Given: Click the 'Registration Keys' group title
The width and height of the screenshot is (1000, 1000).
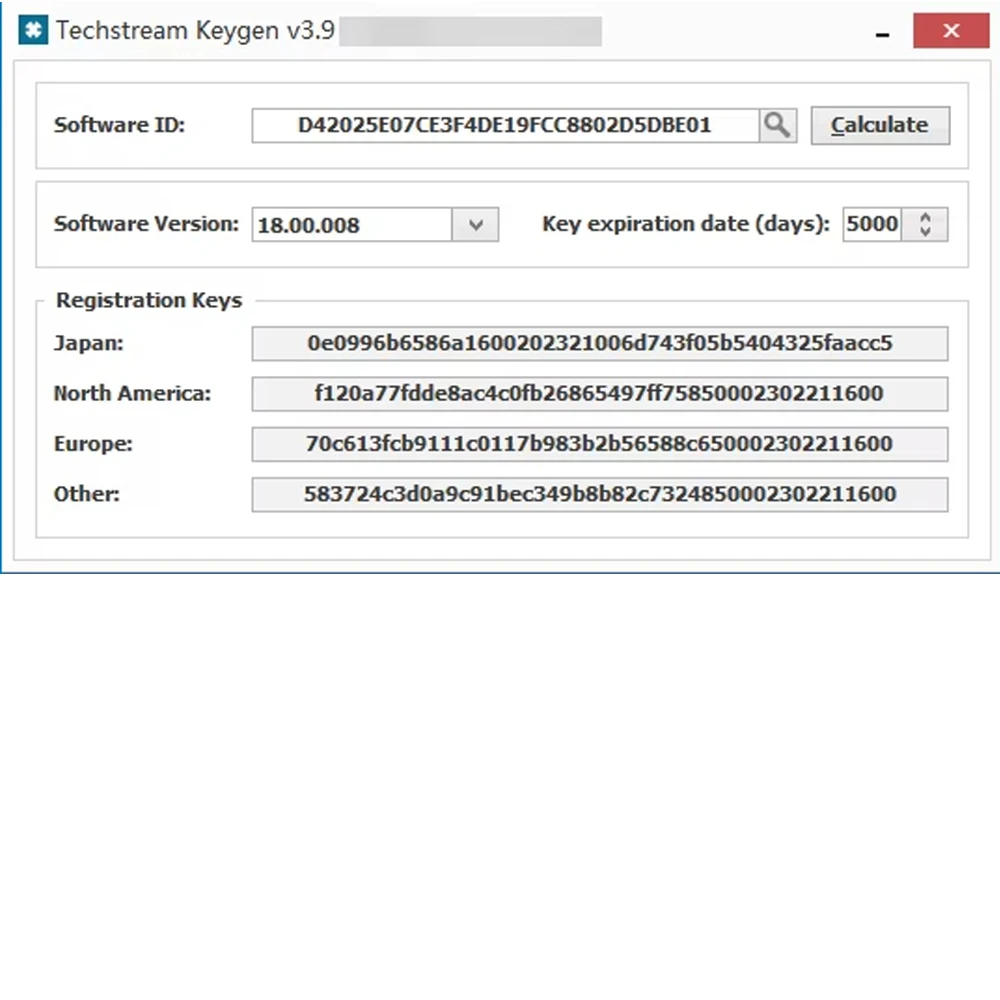Looking at the screenshot, I should click(x=149, y=300).
